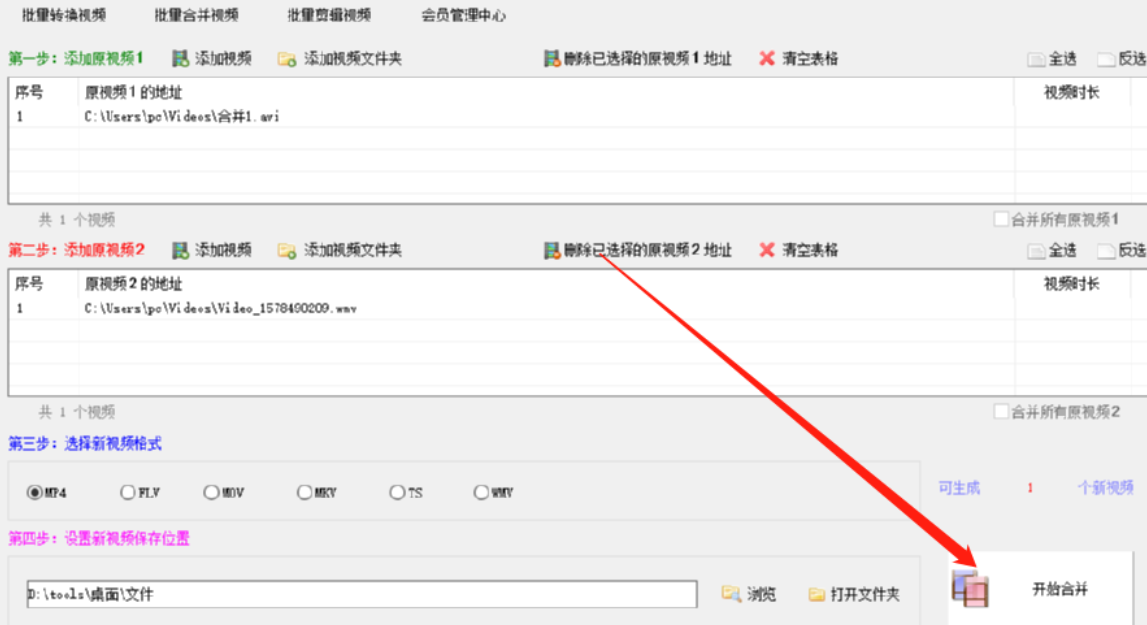This screenshot has height=625, width=1147.
Task: Click delete icon for 原视频1 地址
Action: [552, 59]
